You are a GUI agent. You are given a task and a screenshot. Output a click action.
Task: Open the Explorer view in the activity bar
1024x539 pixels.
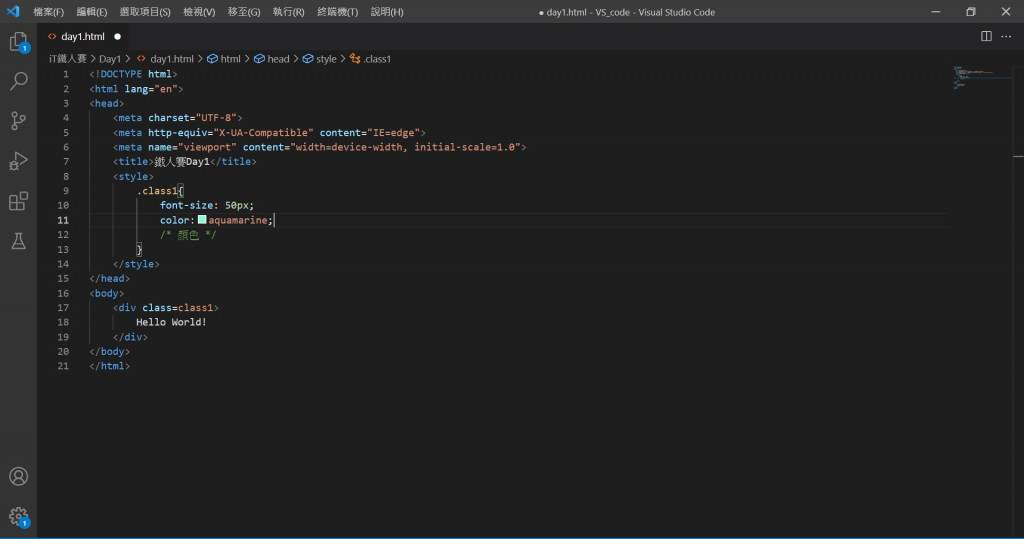[x=18, y=42]
